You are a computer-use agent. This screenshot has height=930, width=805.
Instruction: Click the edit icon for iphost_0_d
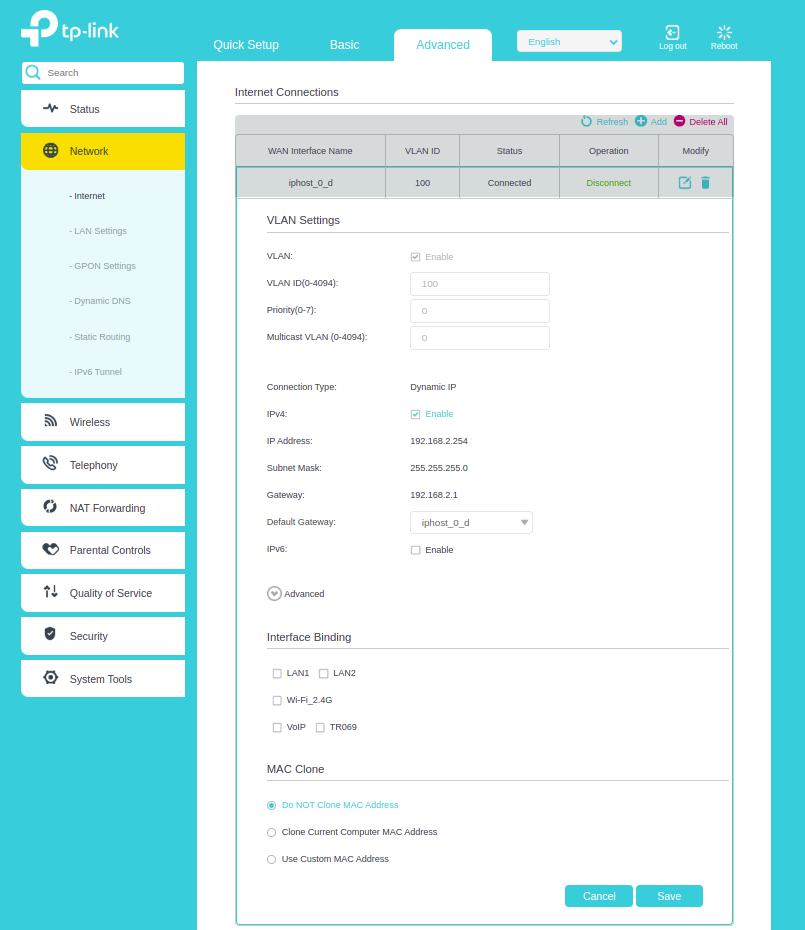pos(685,183)
